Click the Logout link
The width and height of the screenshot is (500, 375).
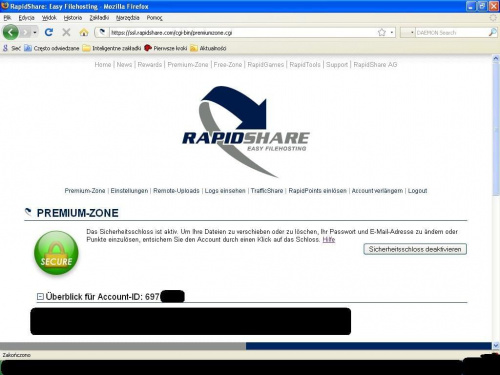417,191
